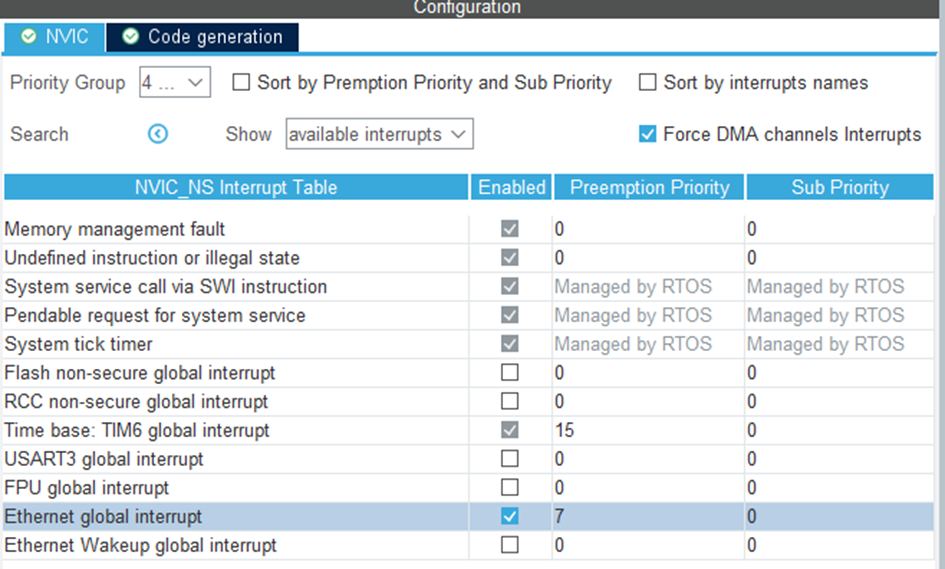The image size is (945, 569).
Task: Click the Preemption Priority column header
Action: [x=649, y=187]
